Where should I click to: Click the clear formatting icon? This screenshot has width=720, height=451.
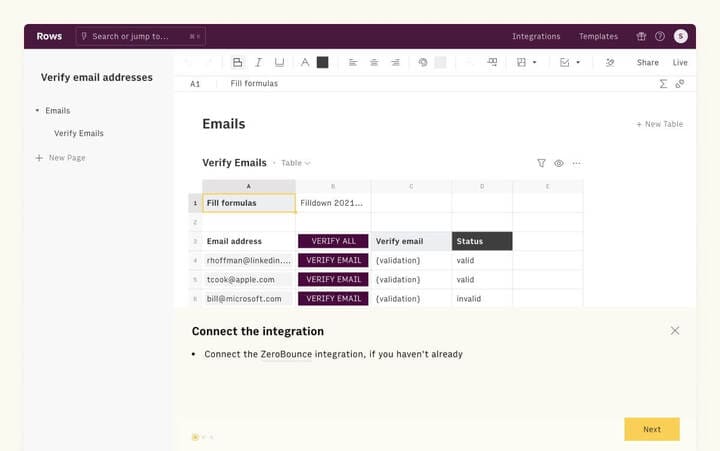click(x=610, y=62)
